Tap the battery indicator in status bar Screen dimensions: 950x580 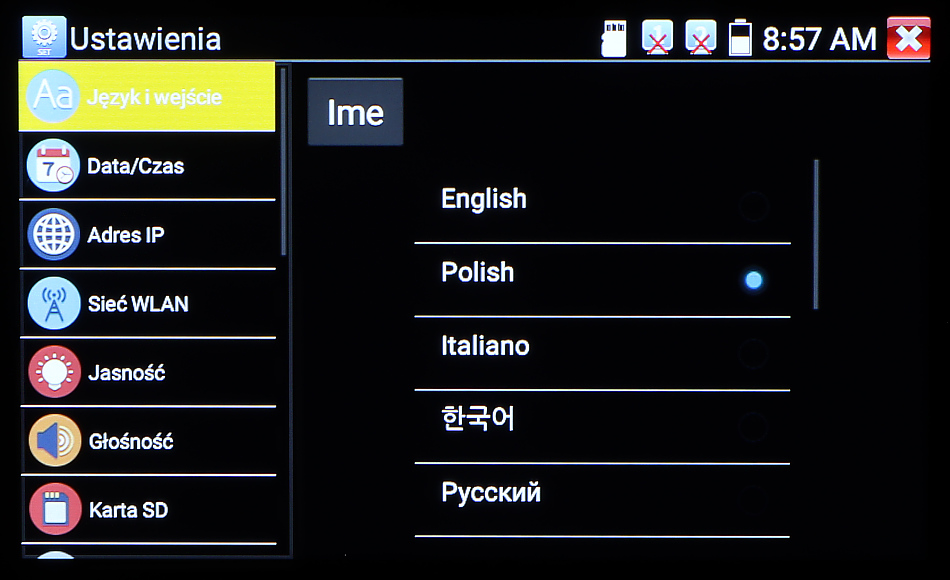pos(740,38)
